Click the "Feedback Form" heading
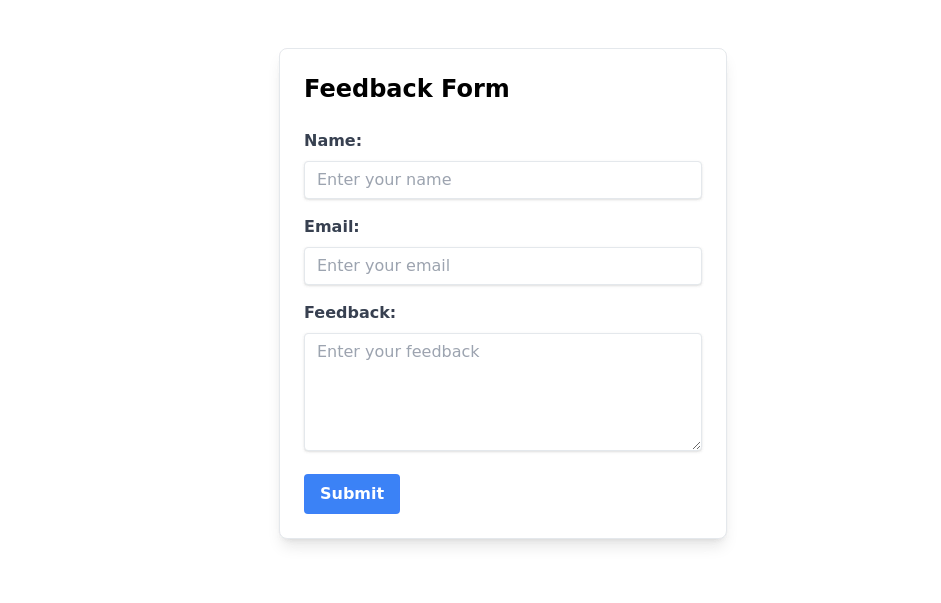 coord(406,89)
